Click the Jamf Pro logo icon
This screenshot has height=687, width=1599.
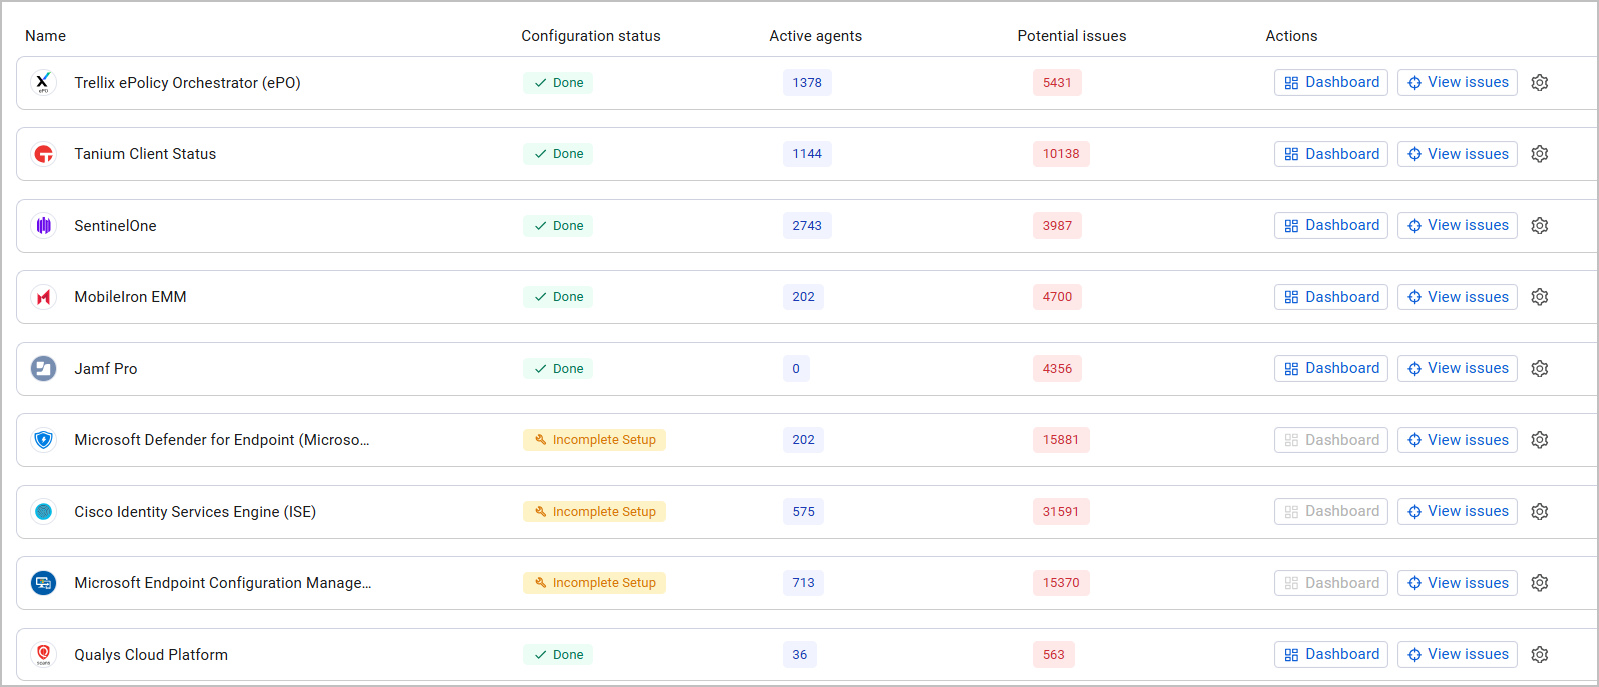point(43,369)
